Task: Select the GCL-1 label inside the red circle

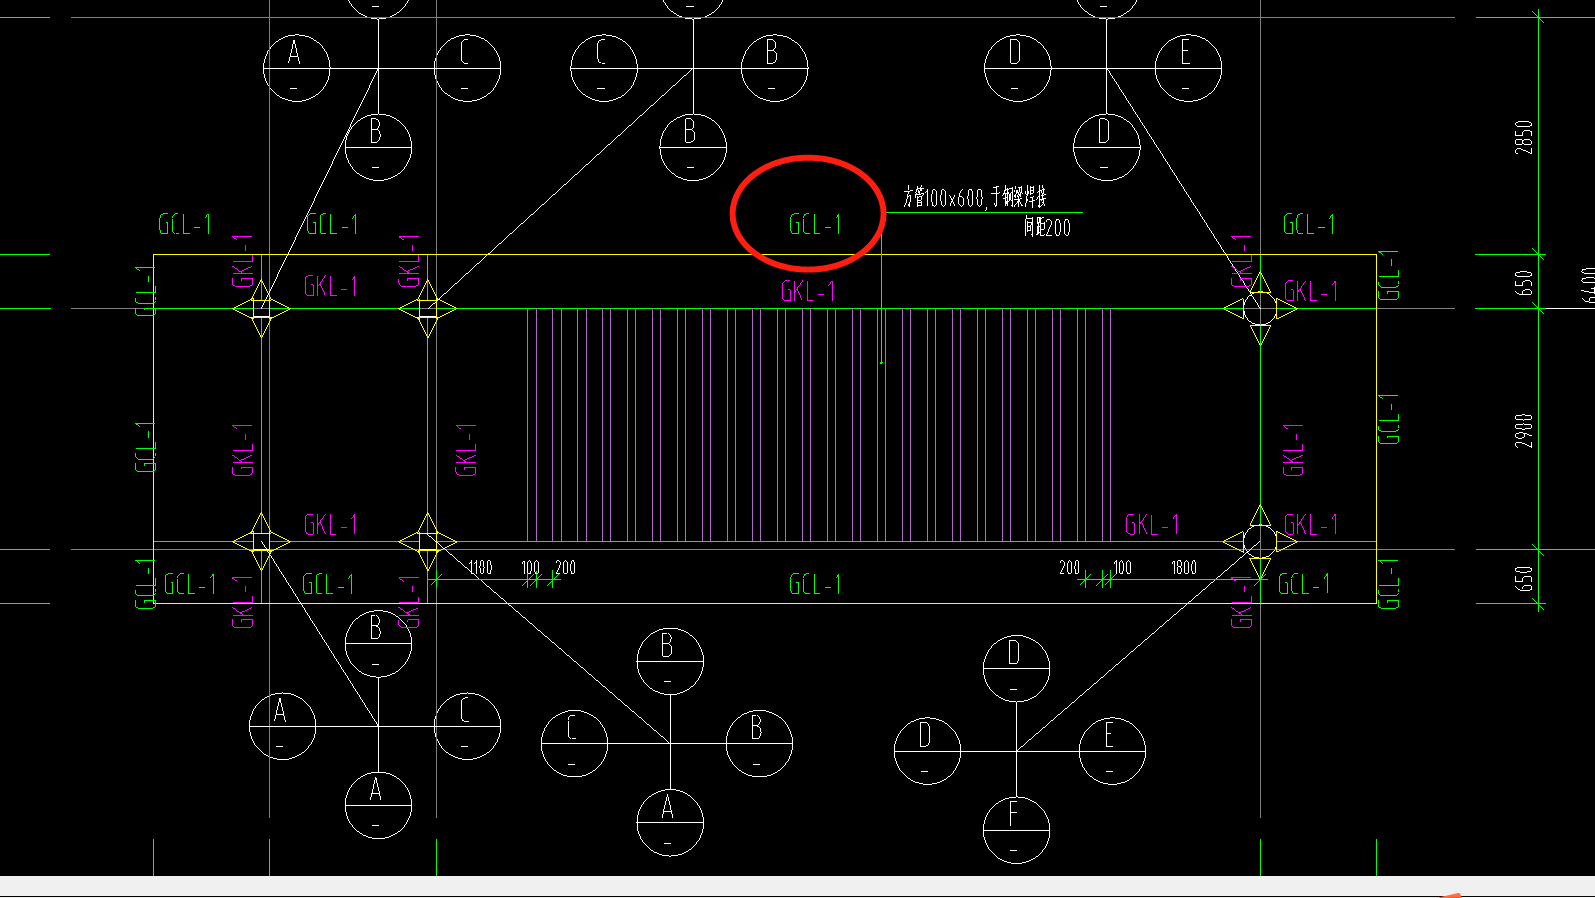Action: tap(815, 224)
